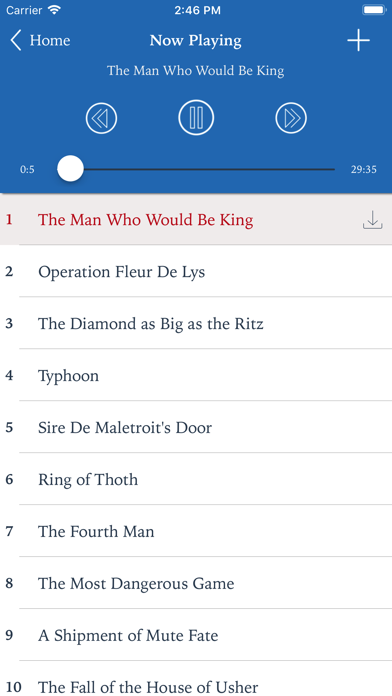Tap the rewind playback icon
The height and width of the screenshot is (696, 392).
pos(101,118)
